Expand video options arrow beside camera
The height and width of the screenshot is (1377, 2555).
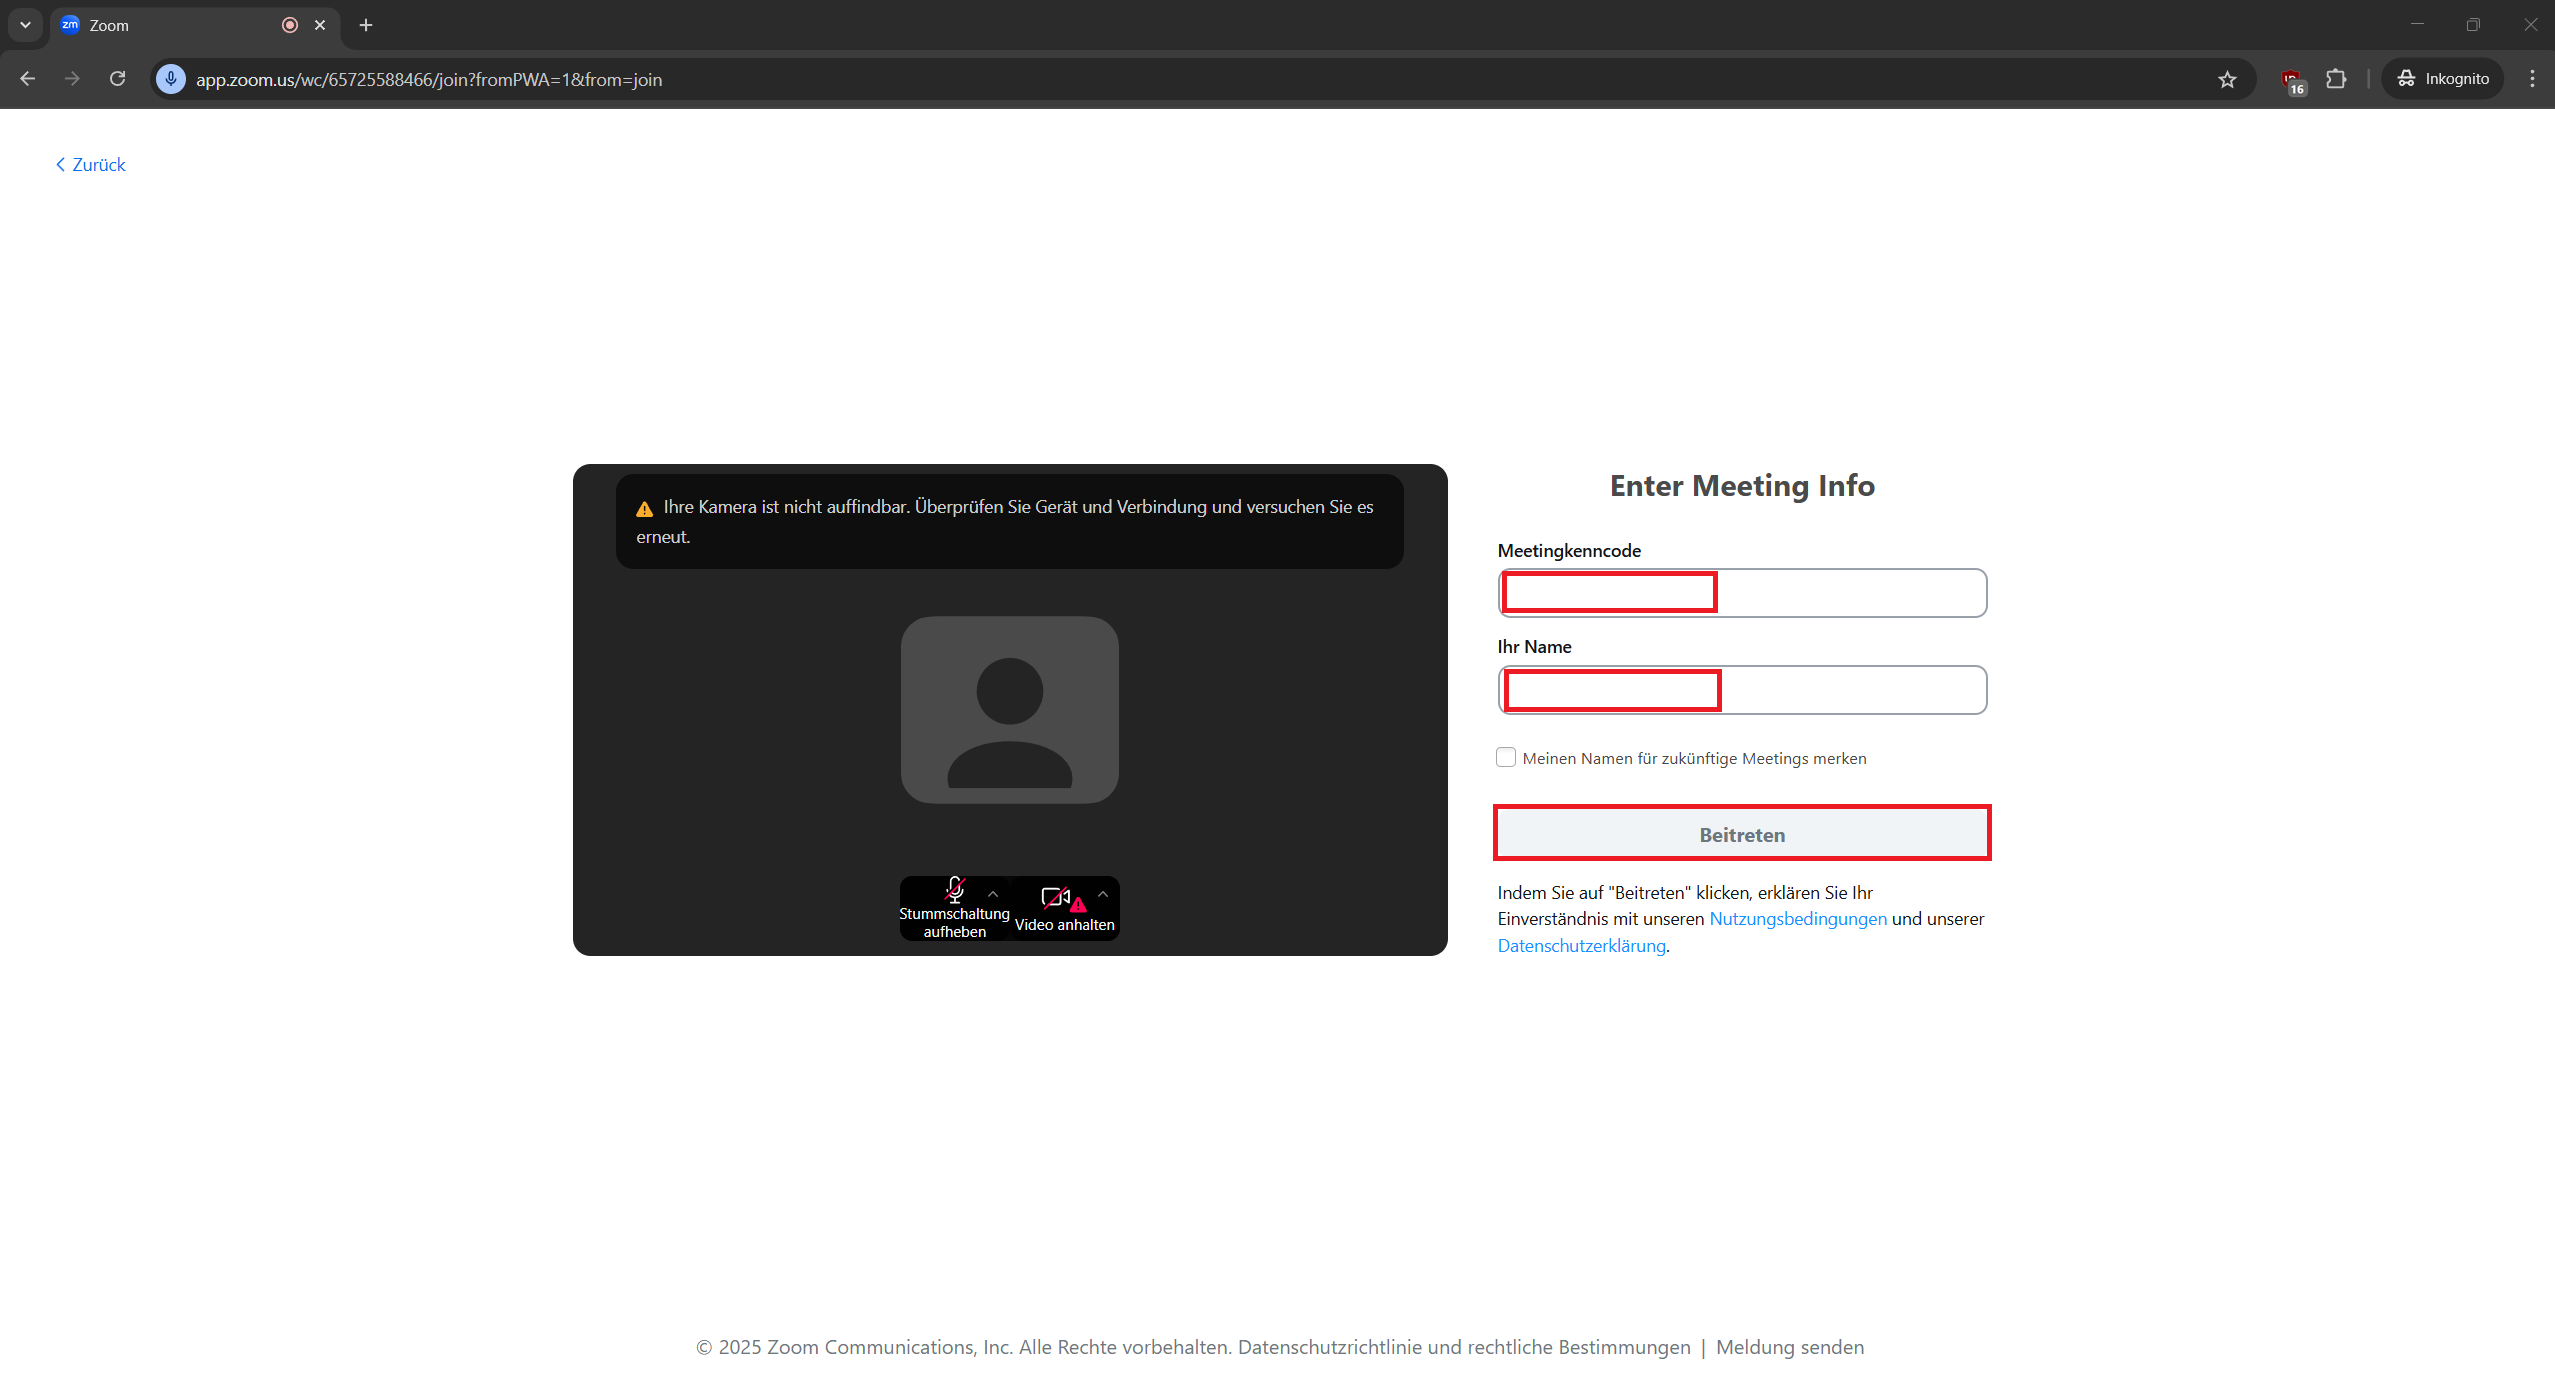(1102, 894)
